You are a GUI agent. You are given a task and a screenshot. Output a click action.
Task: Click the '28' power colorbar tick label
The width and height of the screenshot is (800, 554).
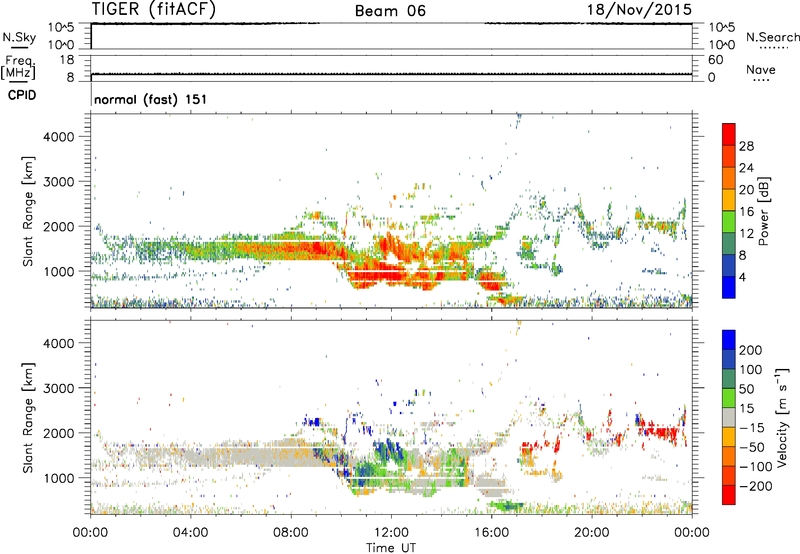(746, 146)
